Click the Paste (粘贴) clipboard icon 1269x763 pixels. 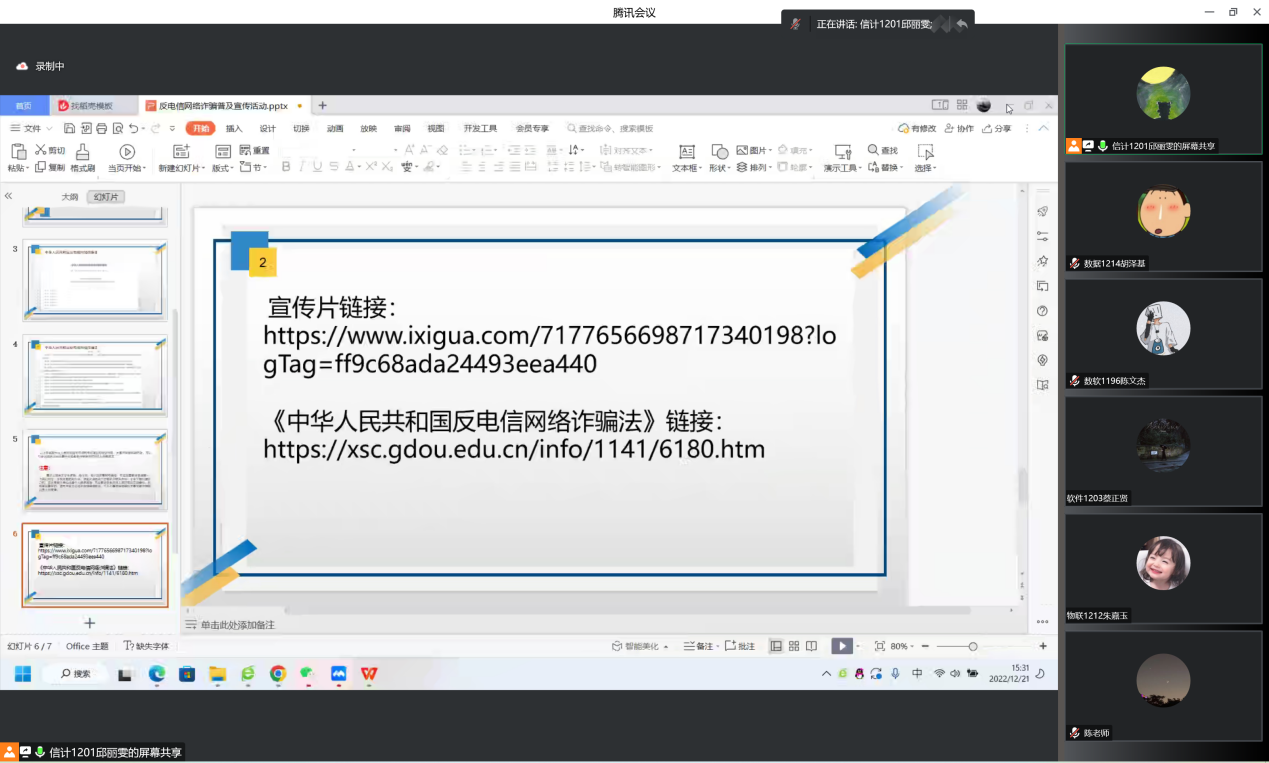17,151
